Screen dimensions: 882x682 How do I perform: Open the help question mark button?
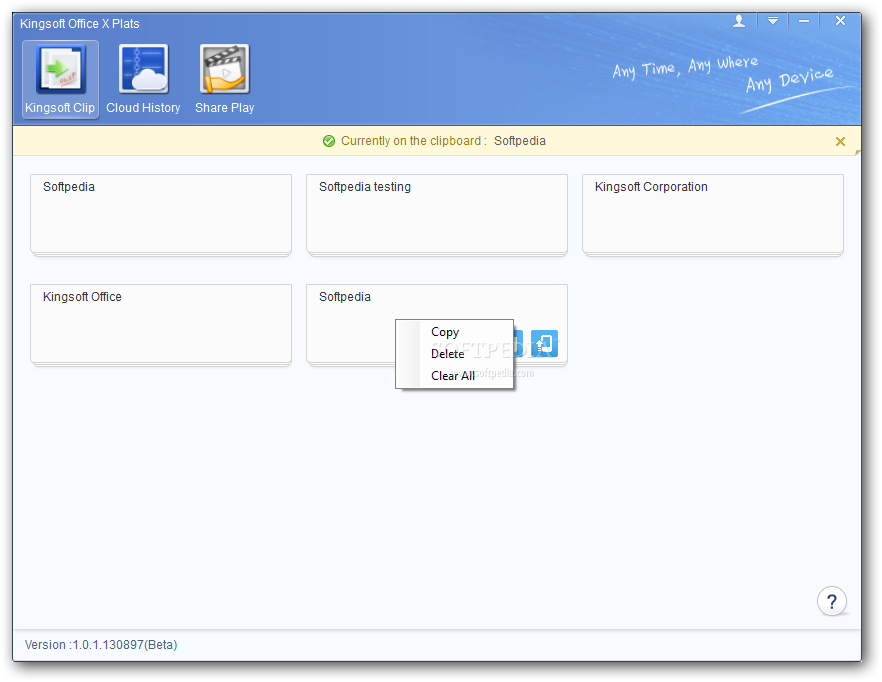pyautogui.click(x=831, y=602)
